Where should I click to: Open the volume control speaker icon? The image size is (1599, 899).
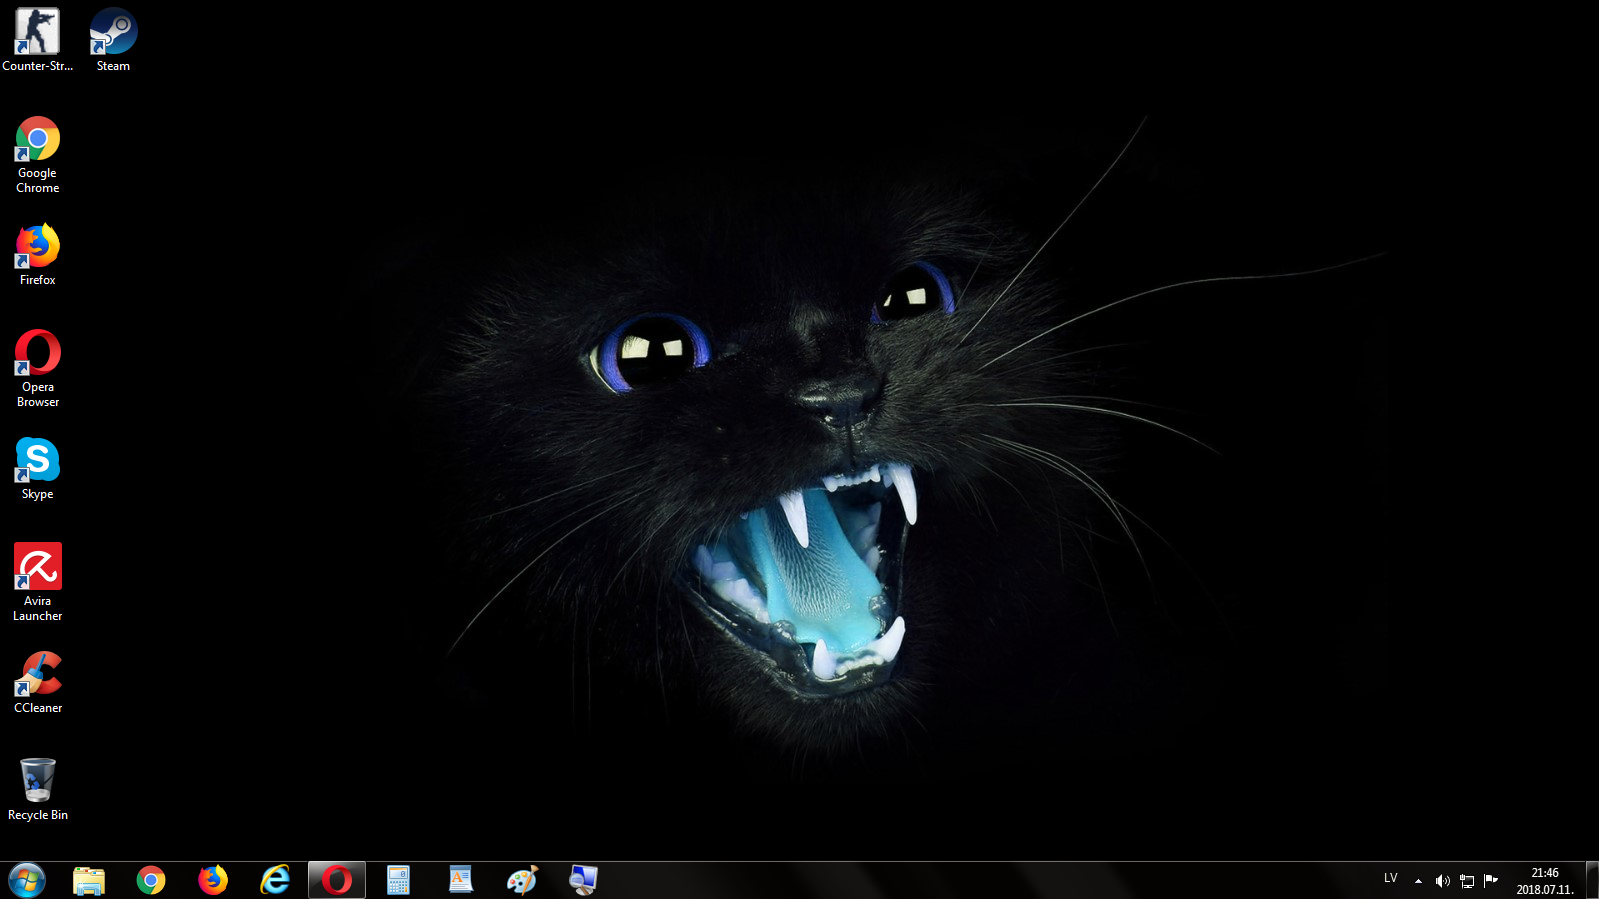(x=1442, y=881)
